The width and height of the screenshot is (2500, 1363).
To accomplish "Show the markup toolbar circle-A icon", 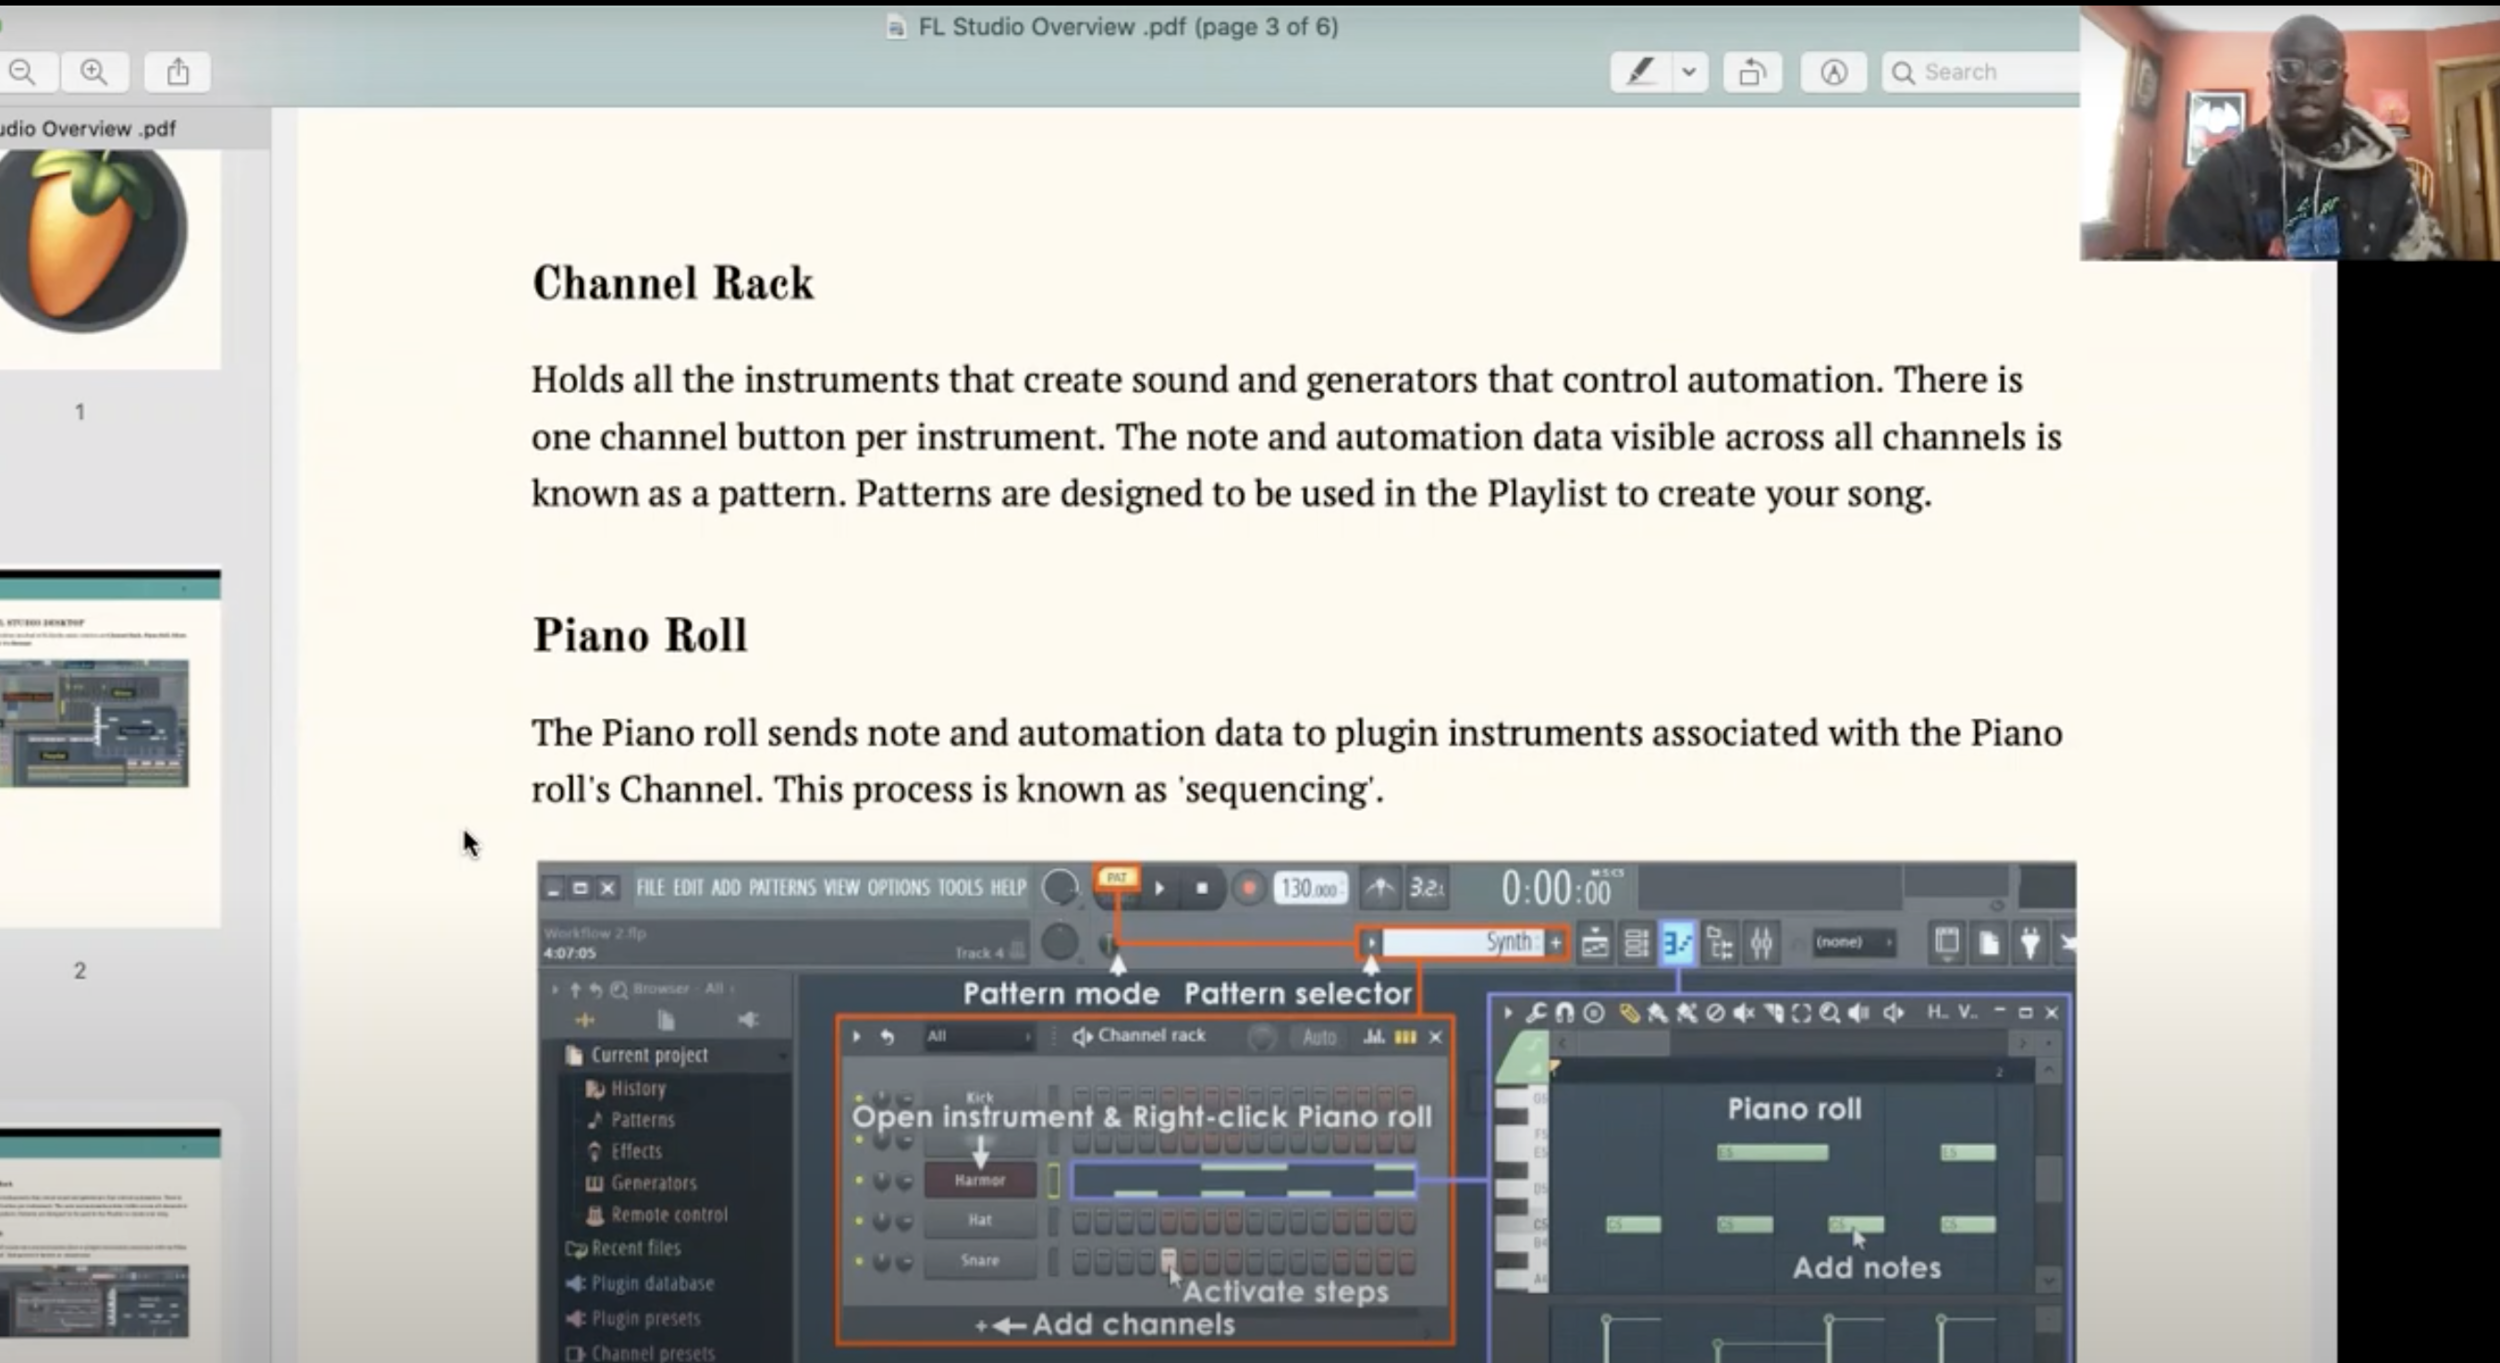I will [x=1833, y=72].
